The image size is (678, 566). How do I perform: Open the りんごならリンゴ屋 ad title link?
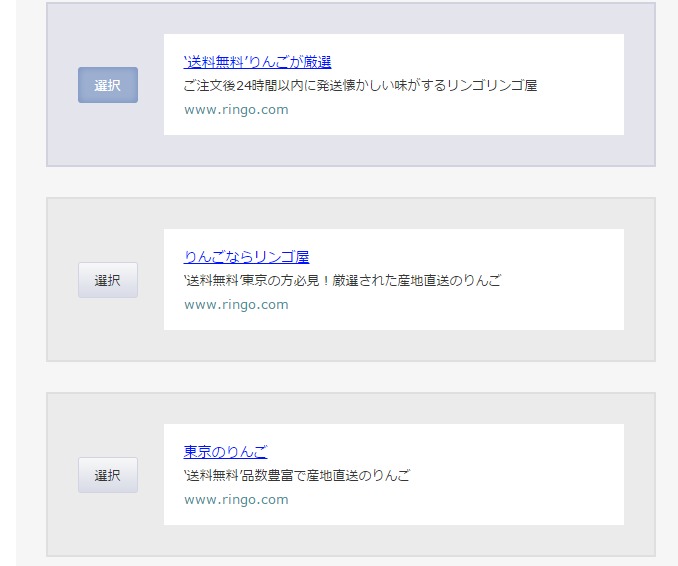pyautogui.click(x=246, y=257)
